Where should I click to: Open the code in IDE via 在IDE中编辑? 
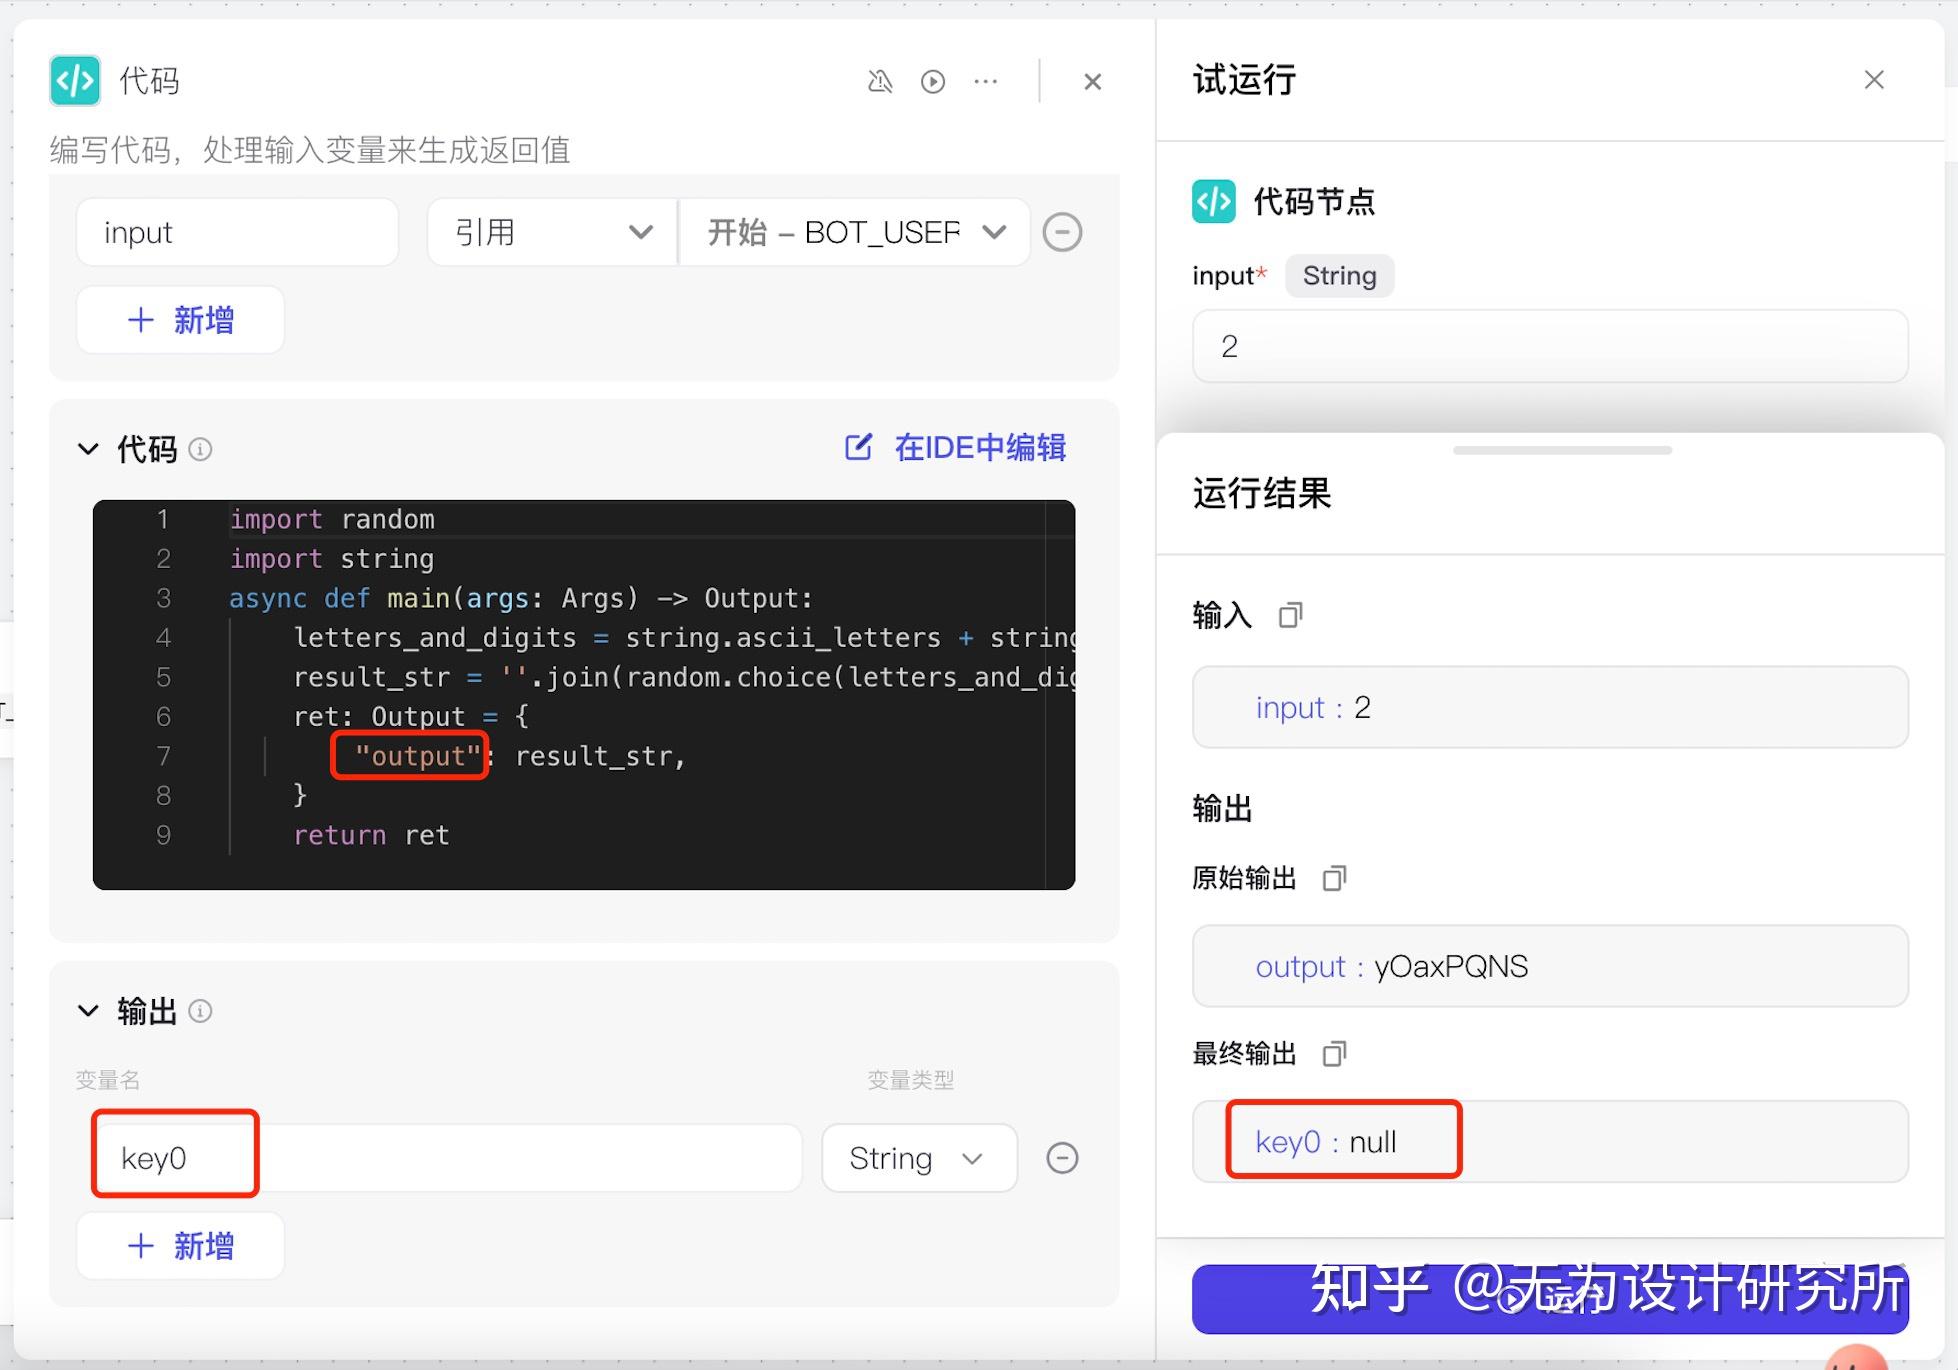click(x=979, y=447)
